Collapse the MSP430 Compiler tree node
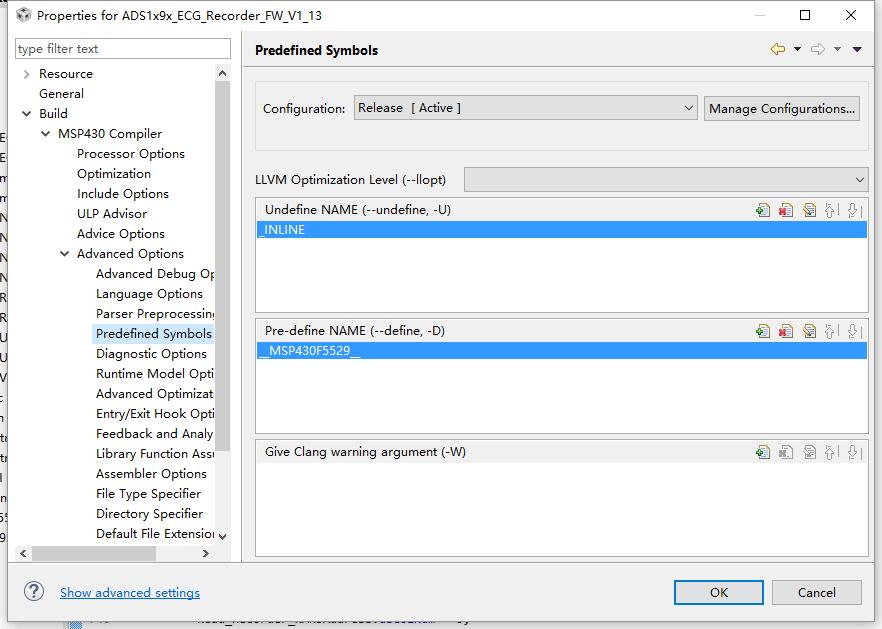Image resolution: width=882 pixels, height=629 pixels. pyautogui.click(x=46, y=134)
